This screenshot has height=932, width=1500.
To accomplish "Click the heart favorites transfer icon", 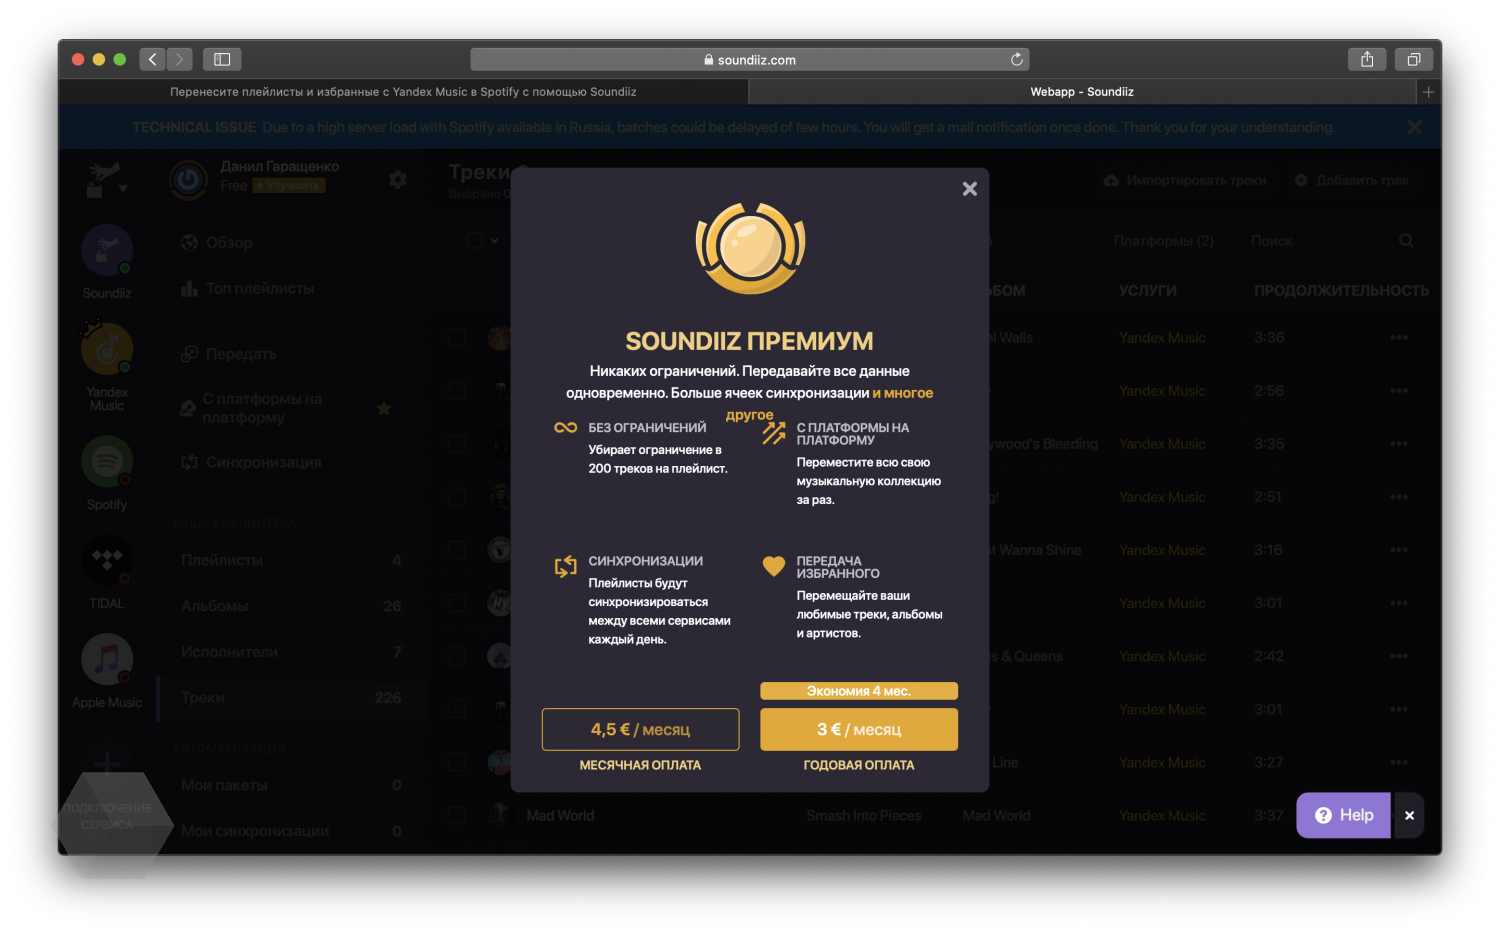I will pyautogui.click(x=774, y=566).
